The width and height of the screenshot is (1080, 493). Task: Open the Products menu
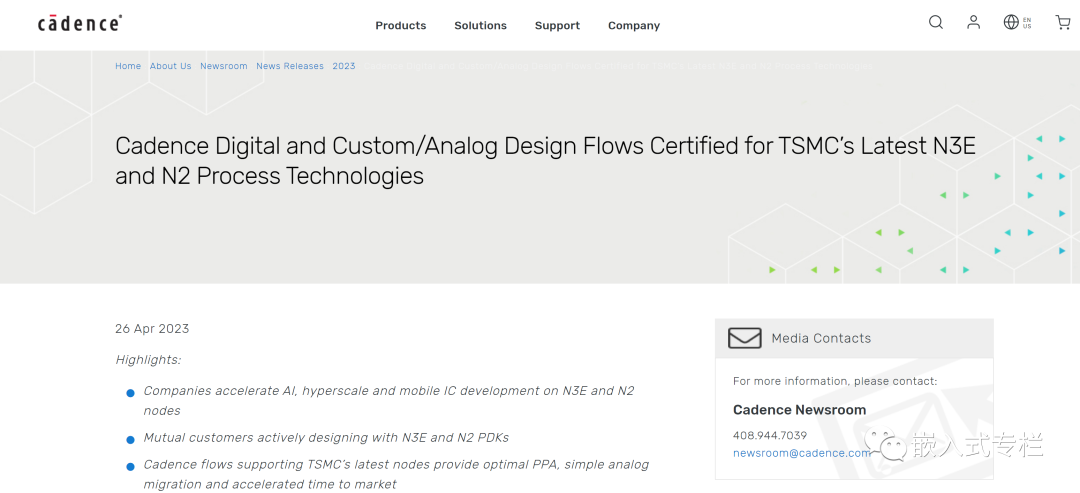point(401,25)
